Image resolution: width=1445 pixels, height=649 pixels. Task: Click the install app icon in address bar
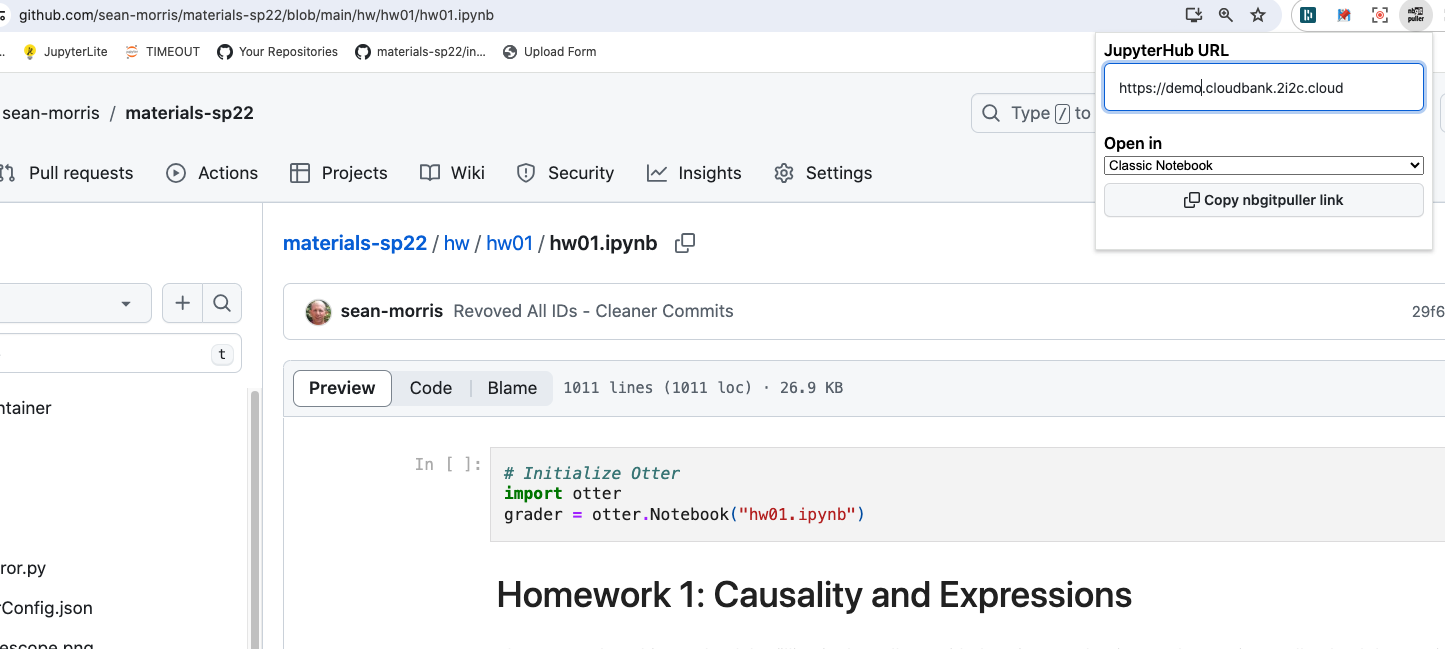pyautogui.click(x=1193, y=15)
